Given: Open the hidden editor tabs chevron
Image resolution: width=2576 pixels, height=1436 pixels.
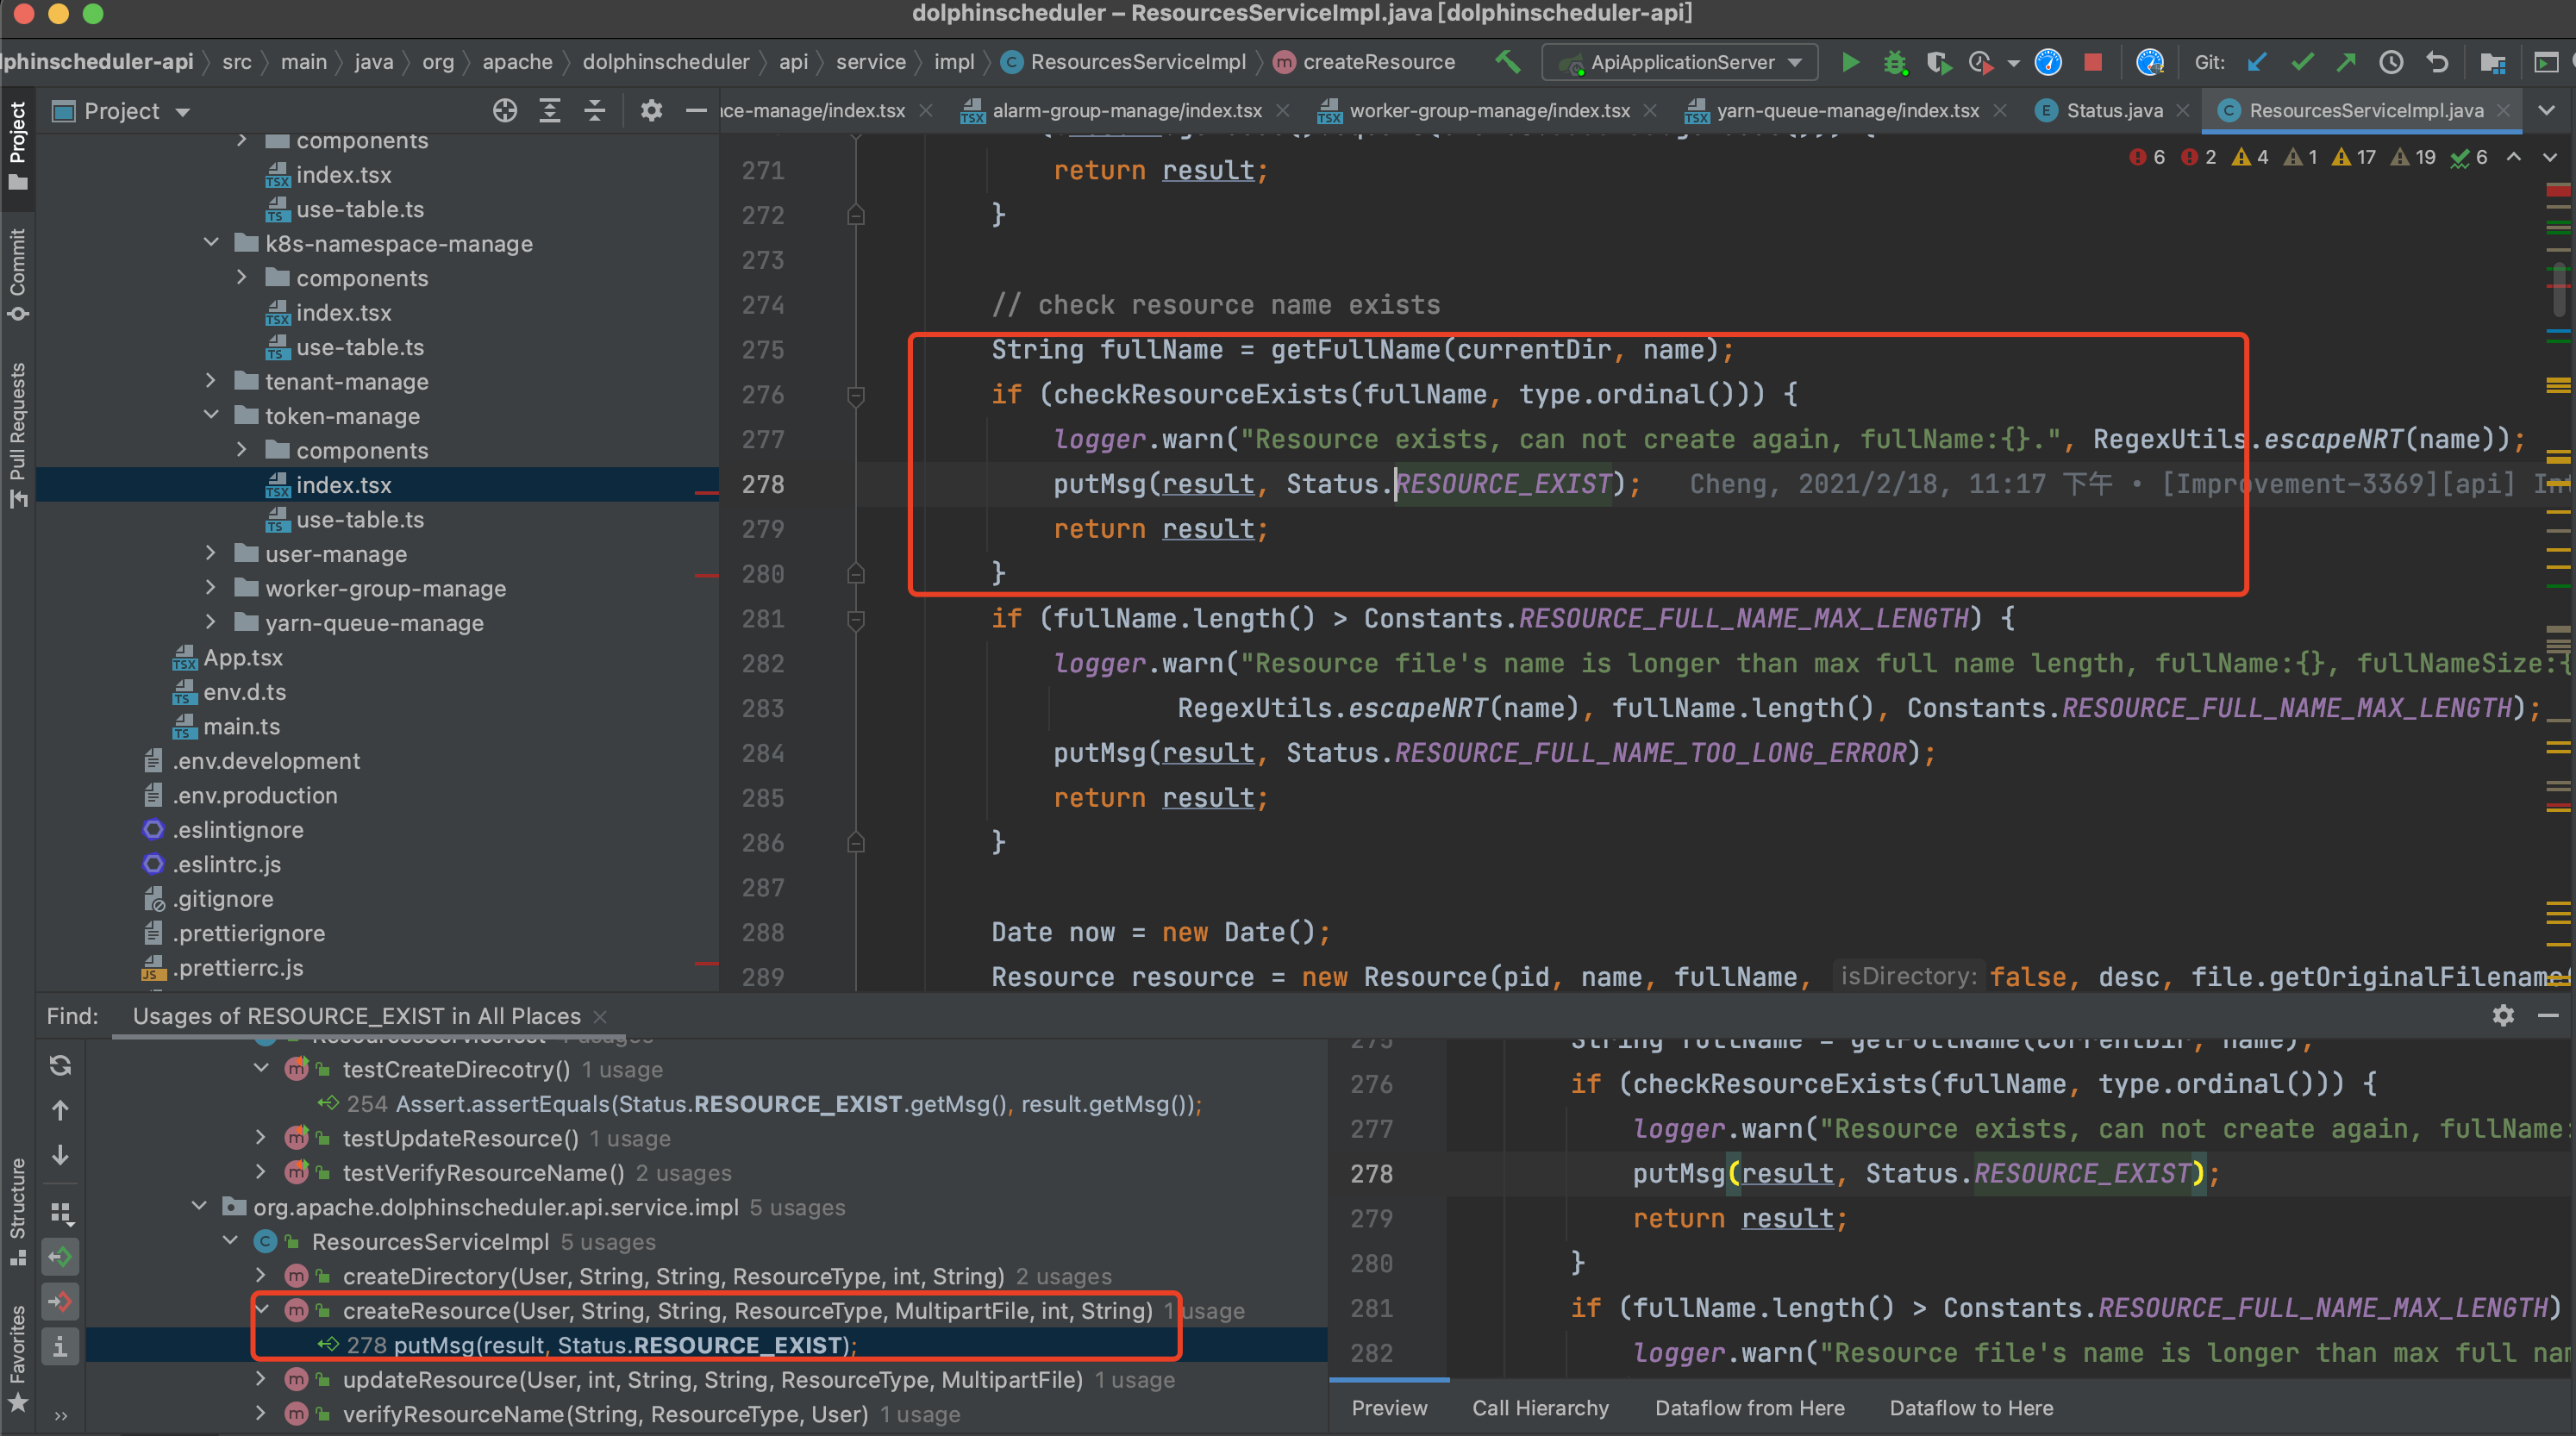Looking at the screenshot, I should click(2547, 110).
